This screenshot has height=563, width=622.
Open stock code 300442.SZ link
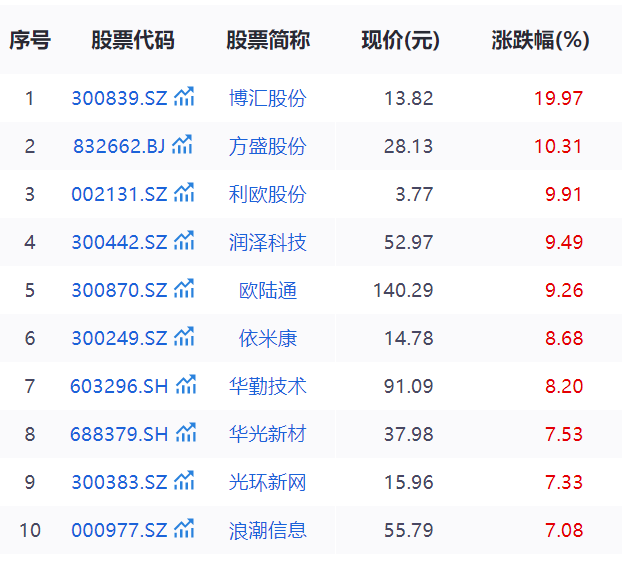[x=119, y=242]
